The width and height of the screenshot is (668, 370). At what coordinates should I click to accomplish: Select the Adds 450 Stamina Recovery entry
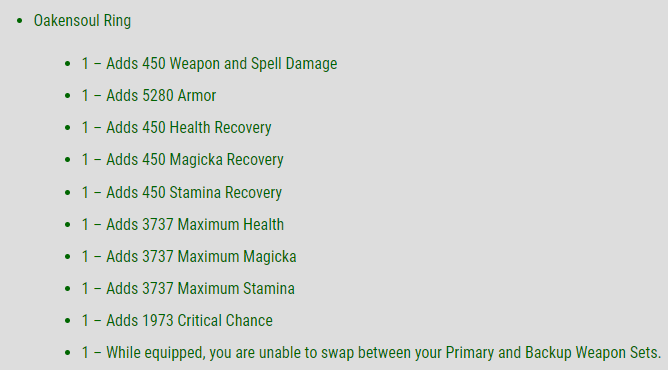click(x=181, y=192)
